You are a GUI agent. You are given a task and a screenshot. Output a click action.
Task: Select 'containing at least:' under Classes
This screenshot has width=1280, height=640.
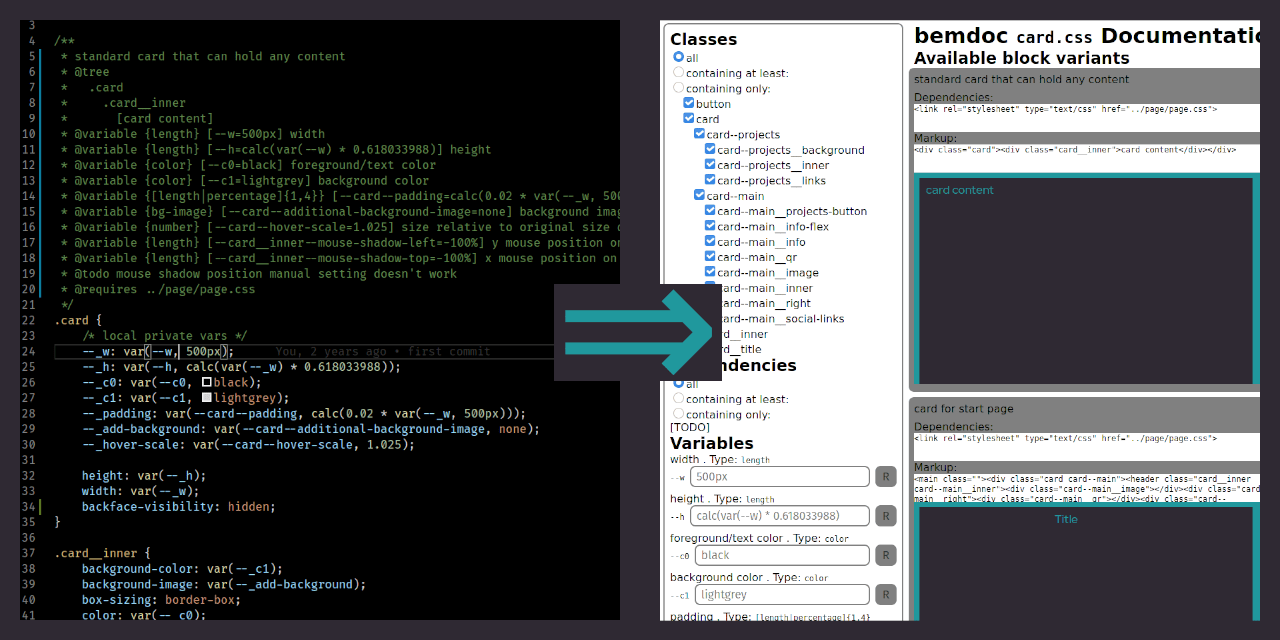[x=679, y=72]
